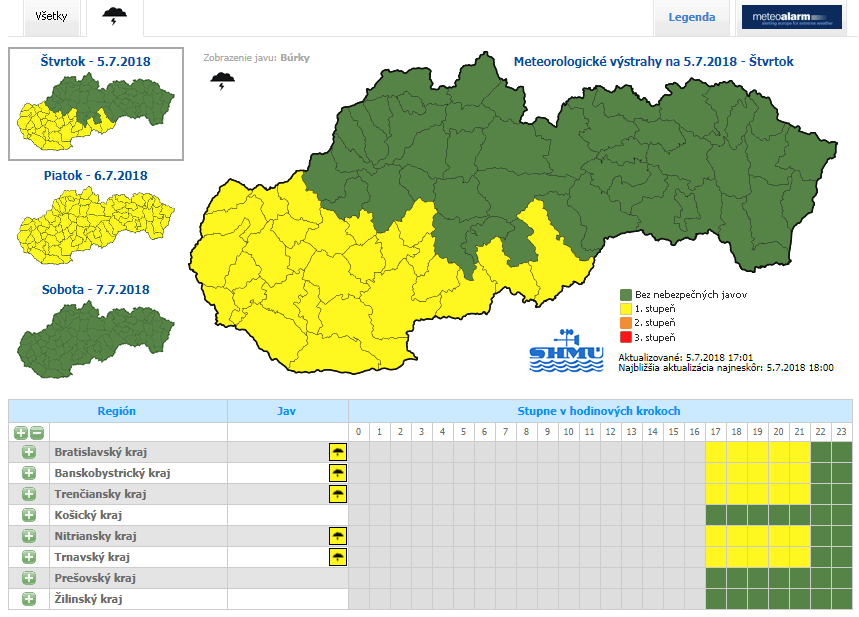Viewport: 859px width, 617px height.
Task: Click the SHMÚ logo
Action: coord(566,352)
